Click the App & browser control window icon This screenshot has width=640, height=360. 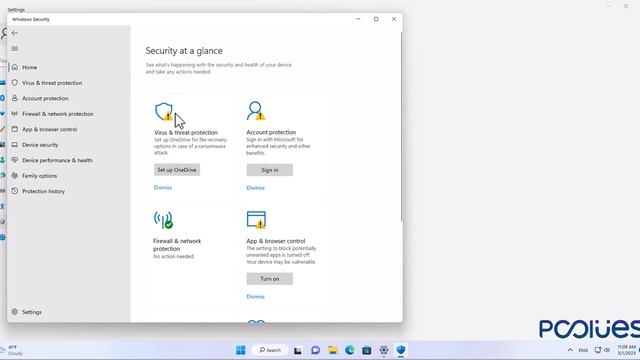tap(256, 220)
